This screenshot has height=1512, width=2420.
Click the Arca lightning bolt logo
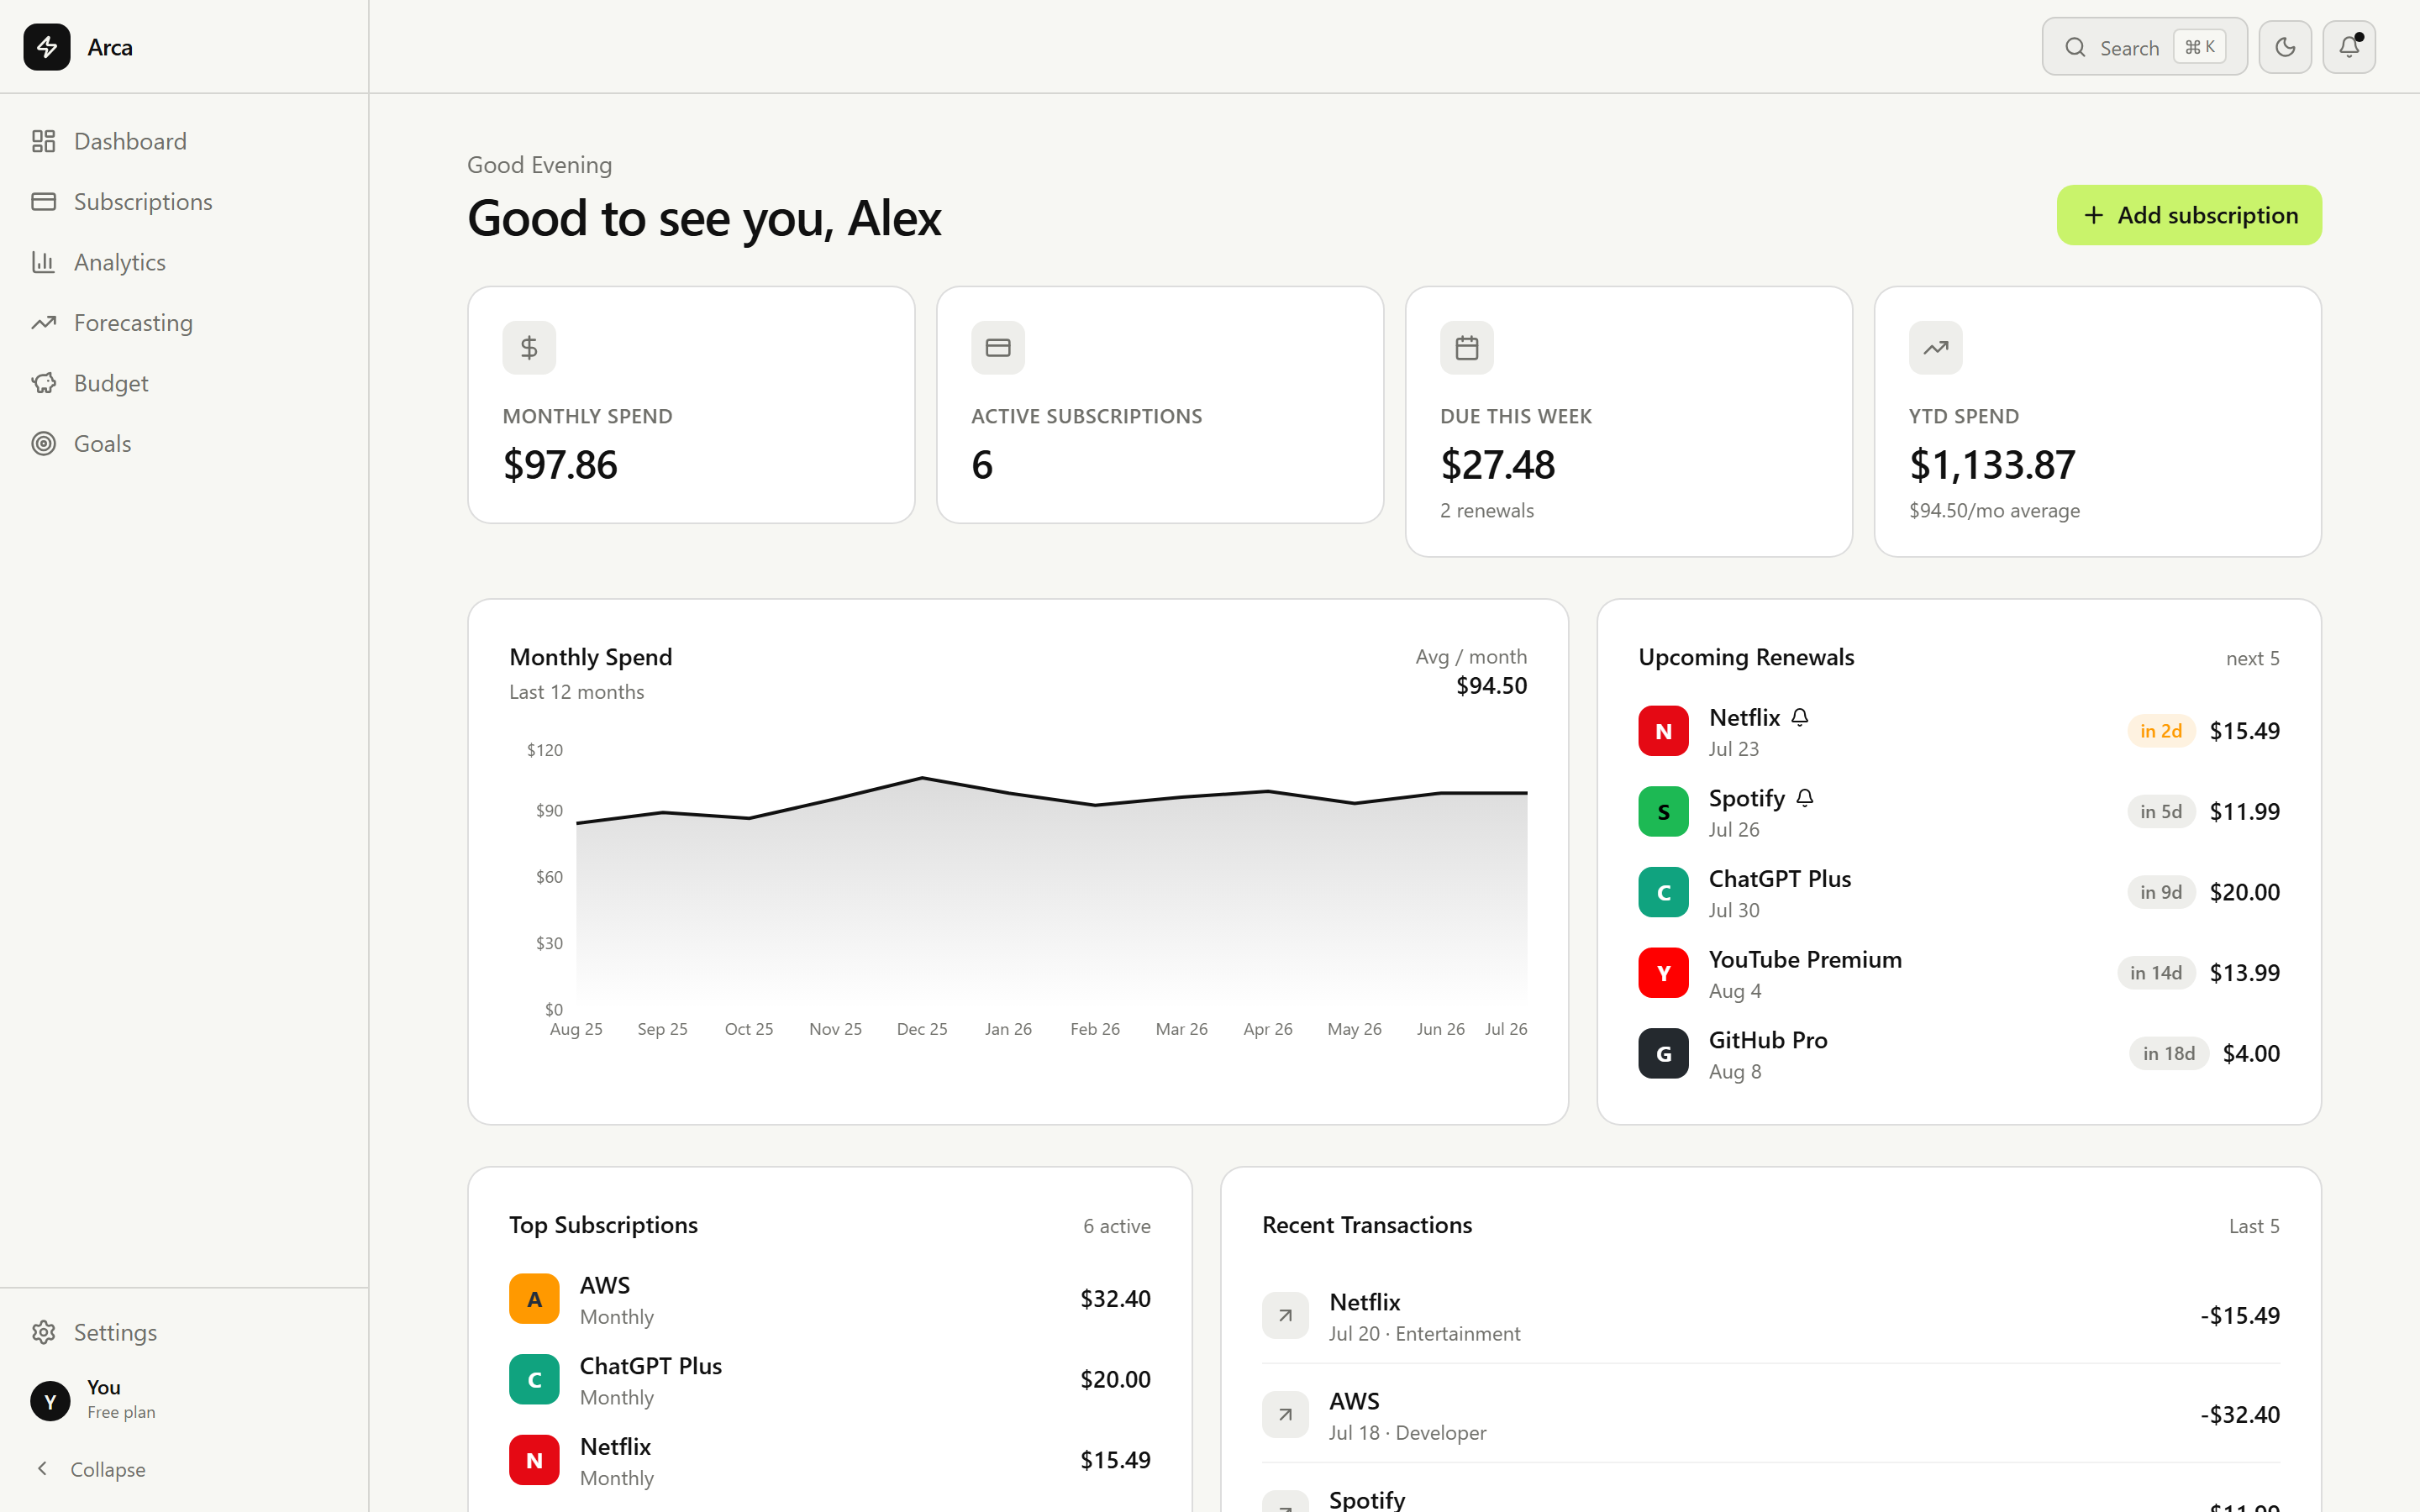tap(47, 47)
